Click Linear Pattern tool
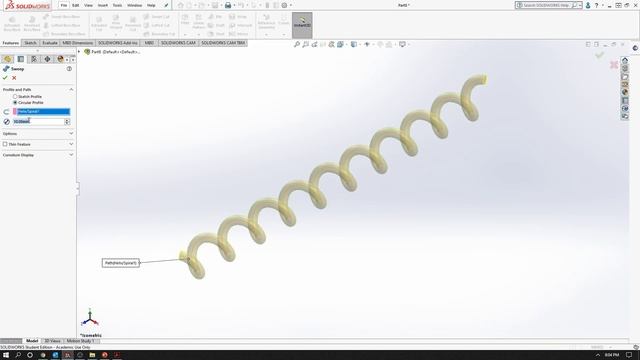Viewport: 640px width, 360px height. [198, 22]
